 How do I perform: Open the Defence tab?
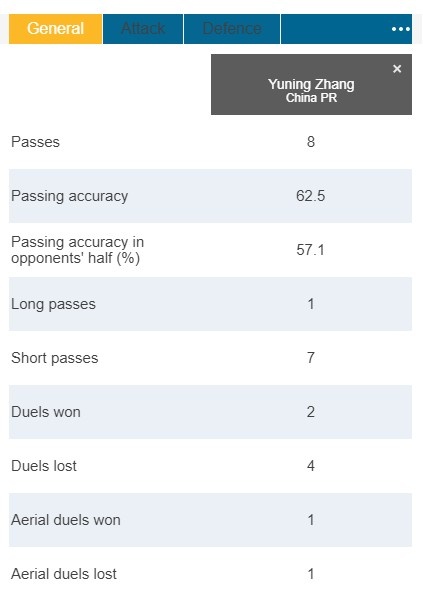tap(232, 29)
